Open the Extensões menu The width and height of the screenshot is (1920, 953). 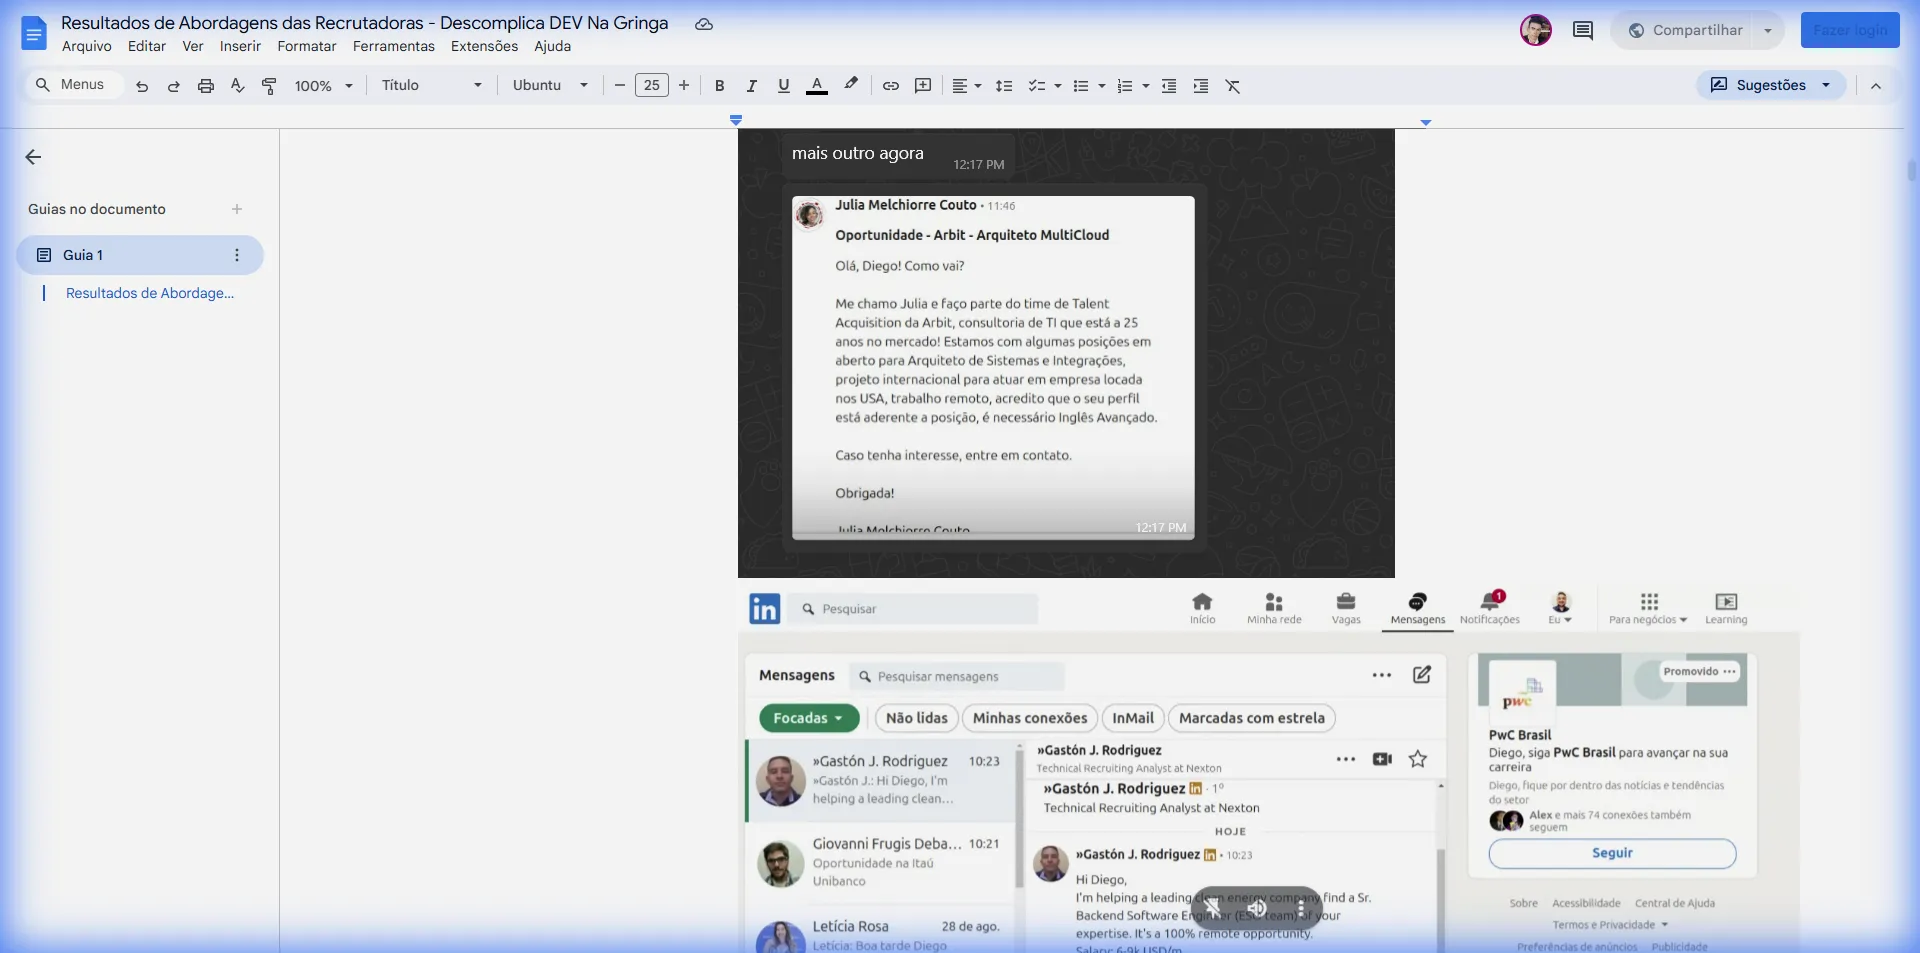pos(484,46)
